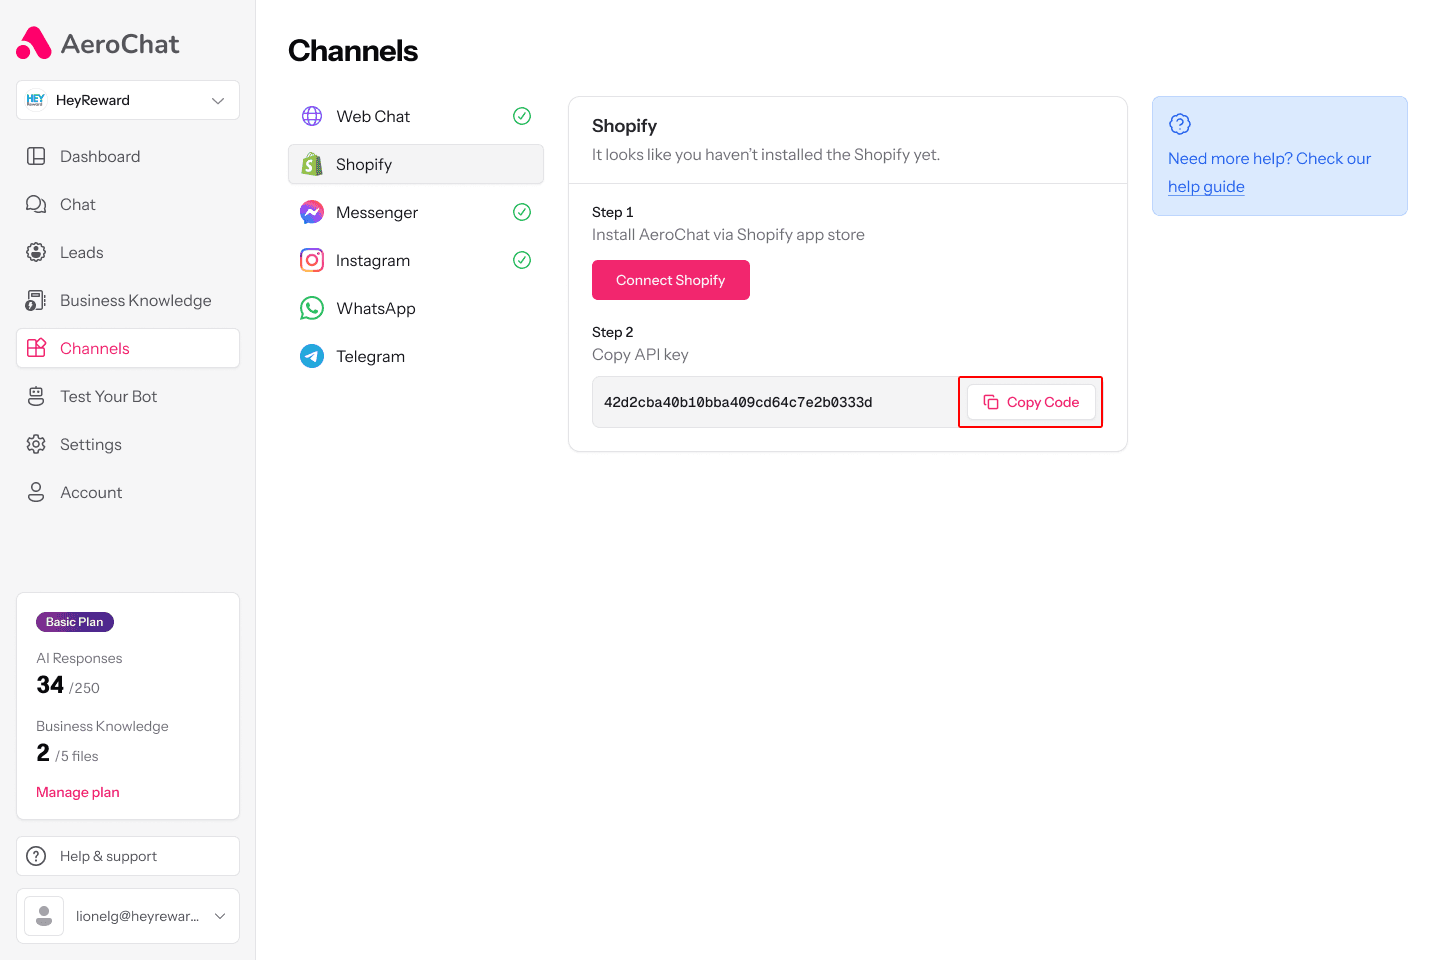Image resolution: width=1440 pixels, height=960 pixels.
Task: Select the Instagram channel
Action: coord(416,260)
